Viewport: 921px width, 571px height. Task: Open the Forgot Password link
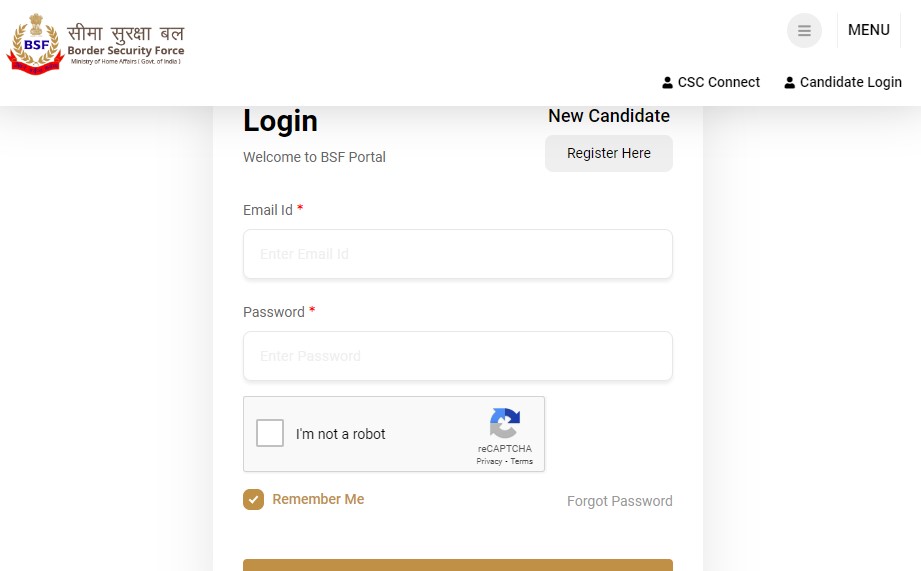619,501
